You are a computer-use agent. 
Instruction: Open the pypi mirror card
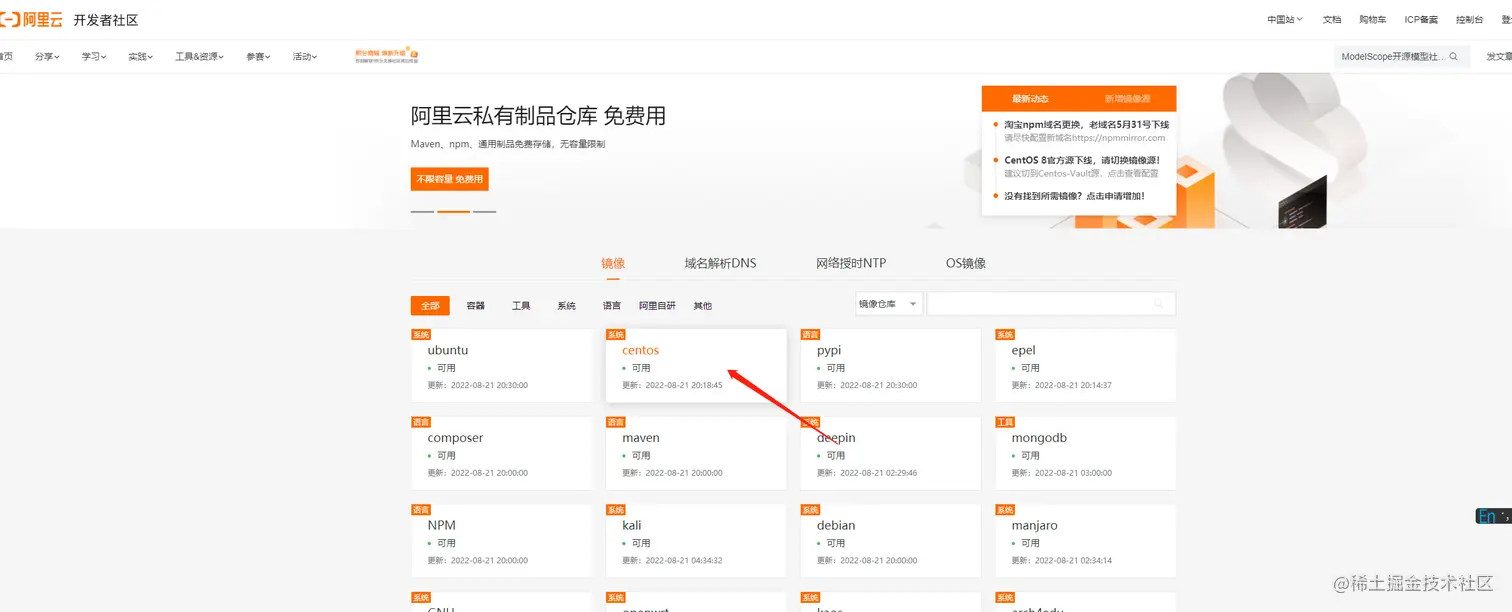(x=890, y=366)
